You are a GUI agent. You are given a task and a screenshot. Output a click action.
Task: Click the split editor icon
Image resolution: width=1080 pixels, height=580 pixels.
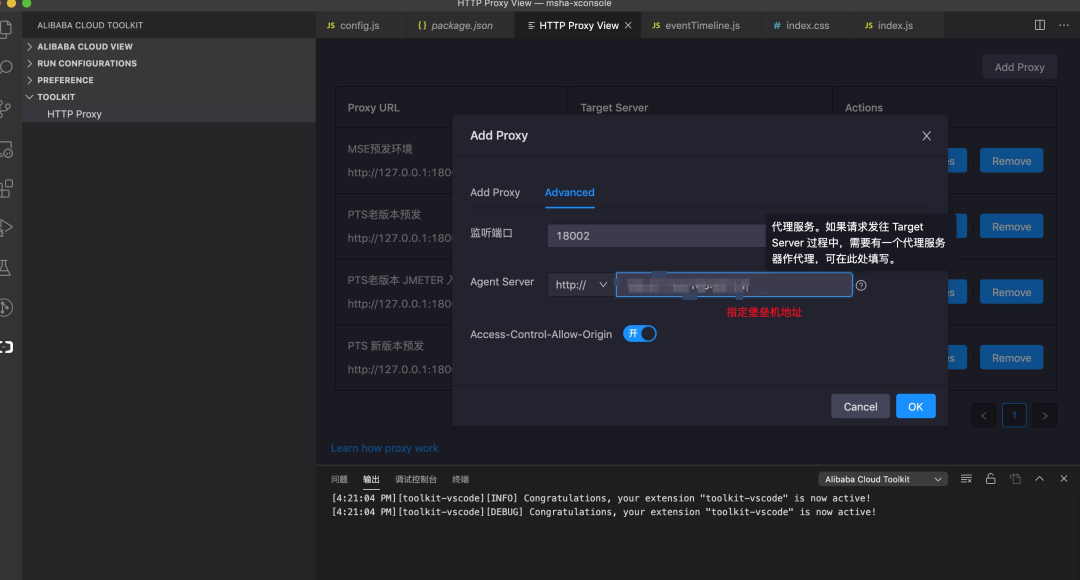tap(1040, 25)
